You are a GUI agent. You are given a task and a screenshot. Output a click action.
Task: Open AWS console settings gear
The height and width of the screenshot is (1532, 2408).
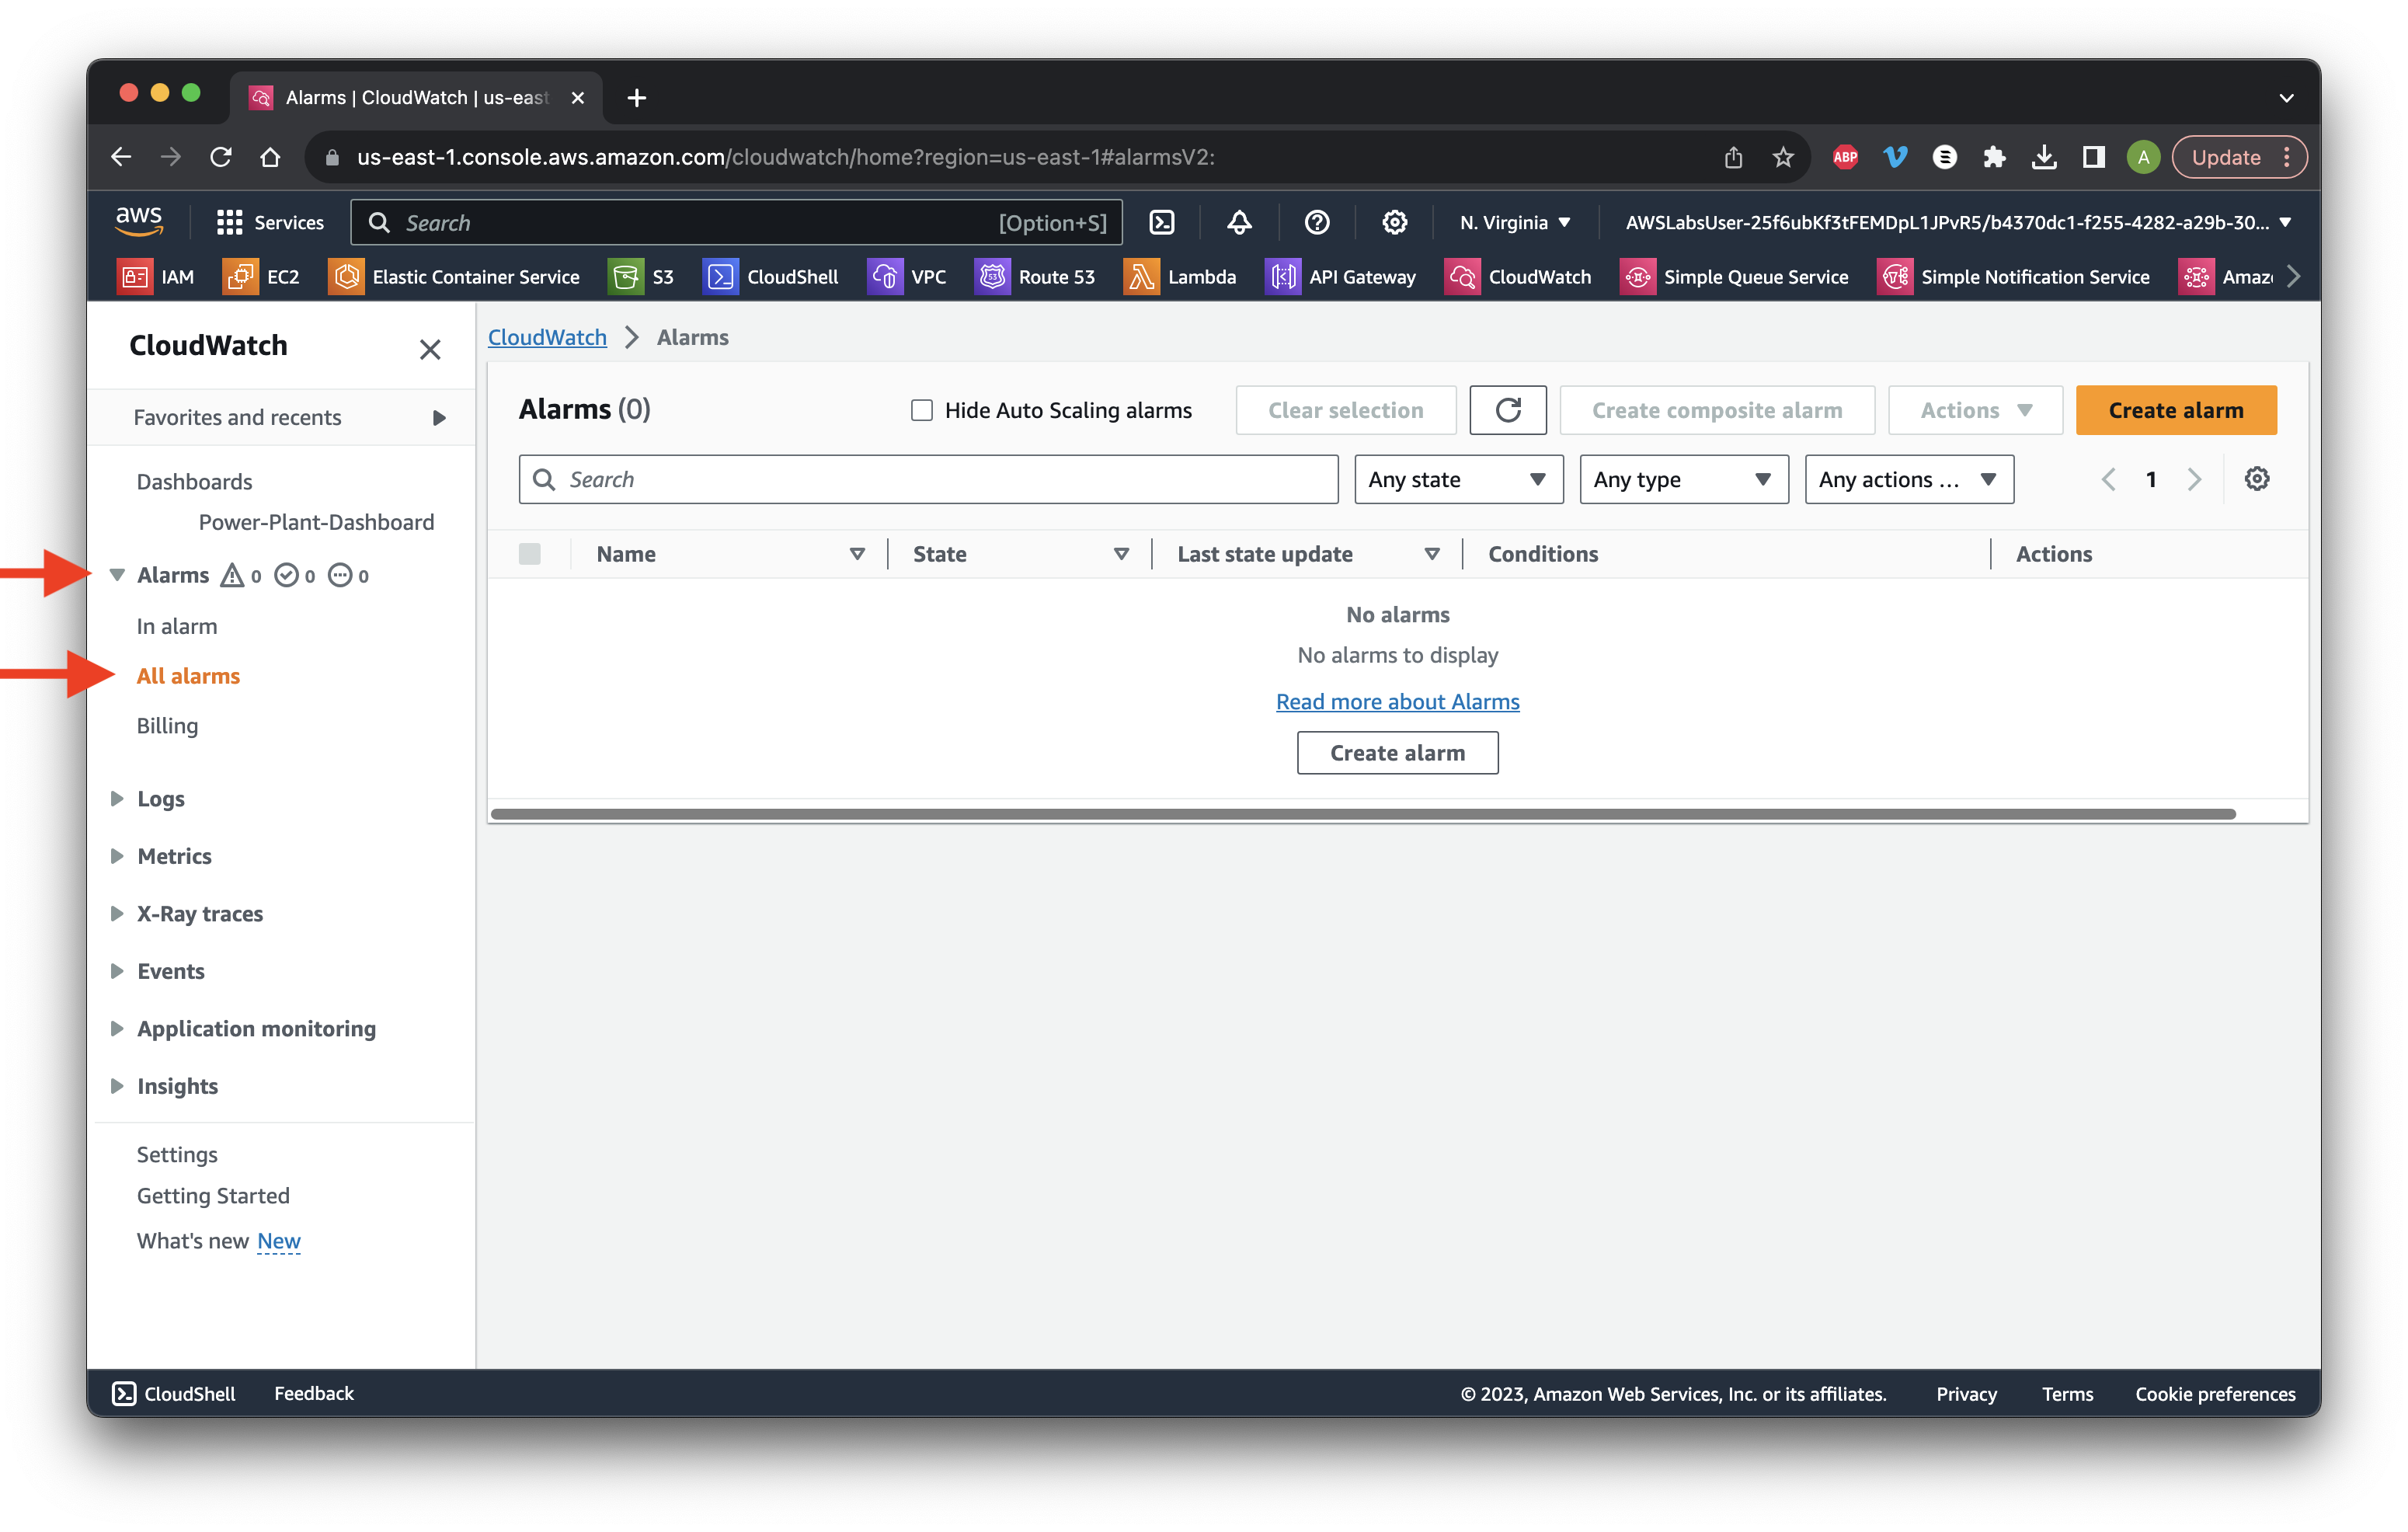coord(1394,222)
